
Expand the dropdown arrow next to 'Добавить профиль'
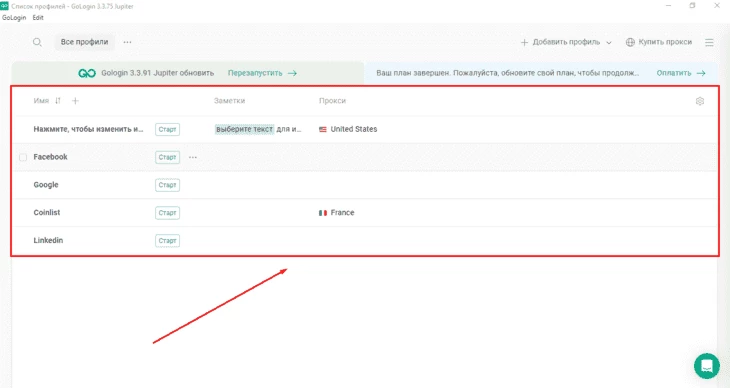coord(608,42)
